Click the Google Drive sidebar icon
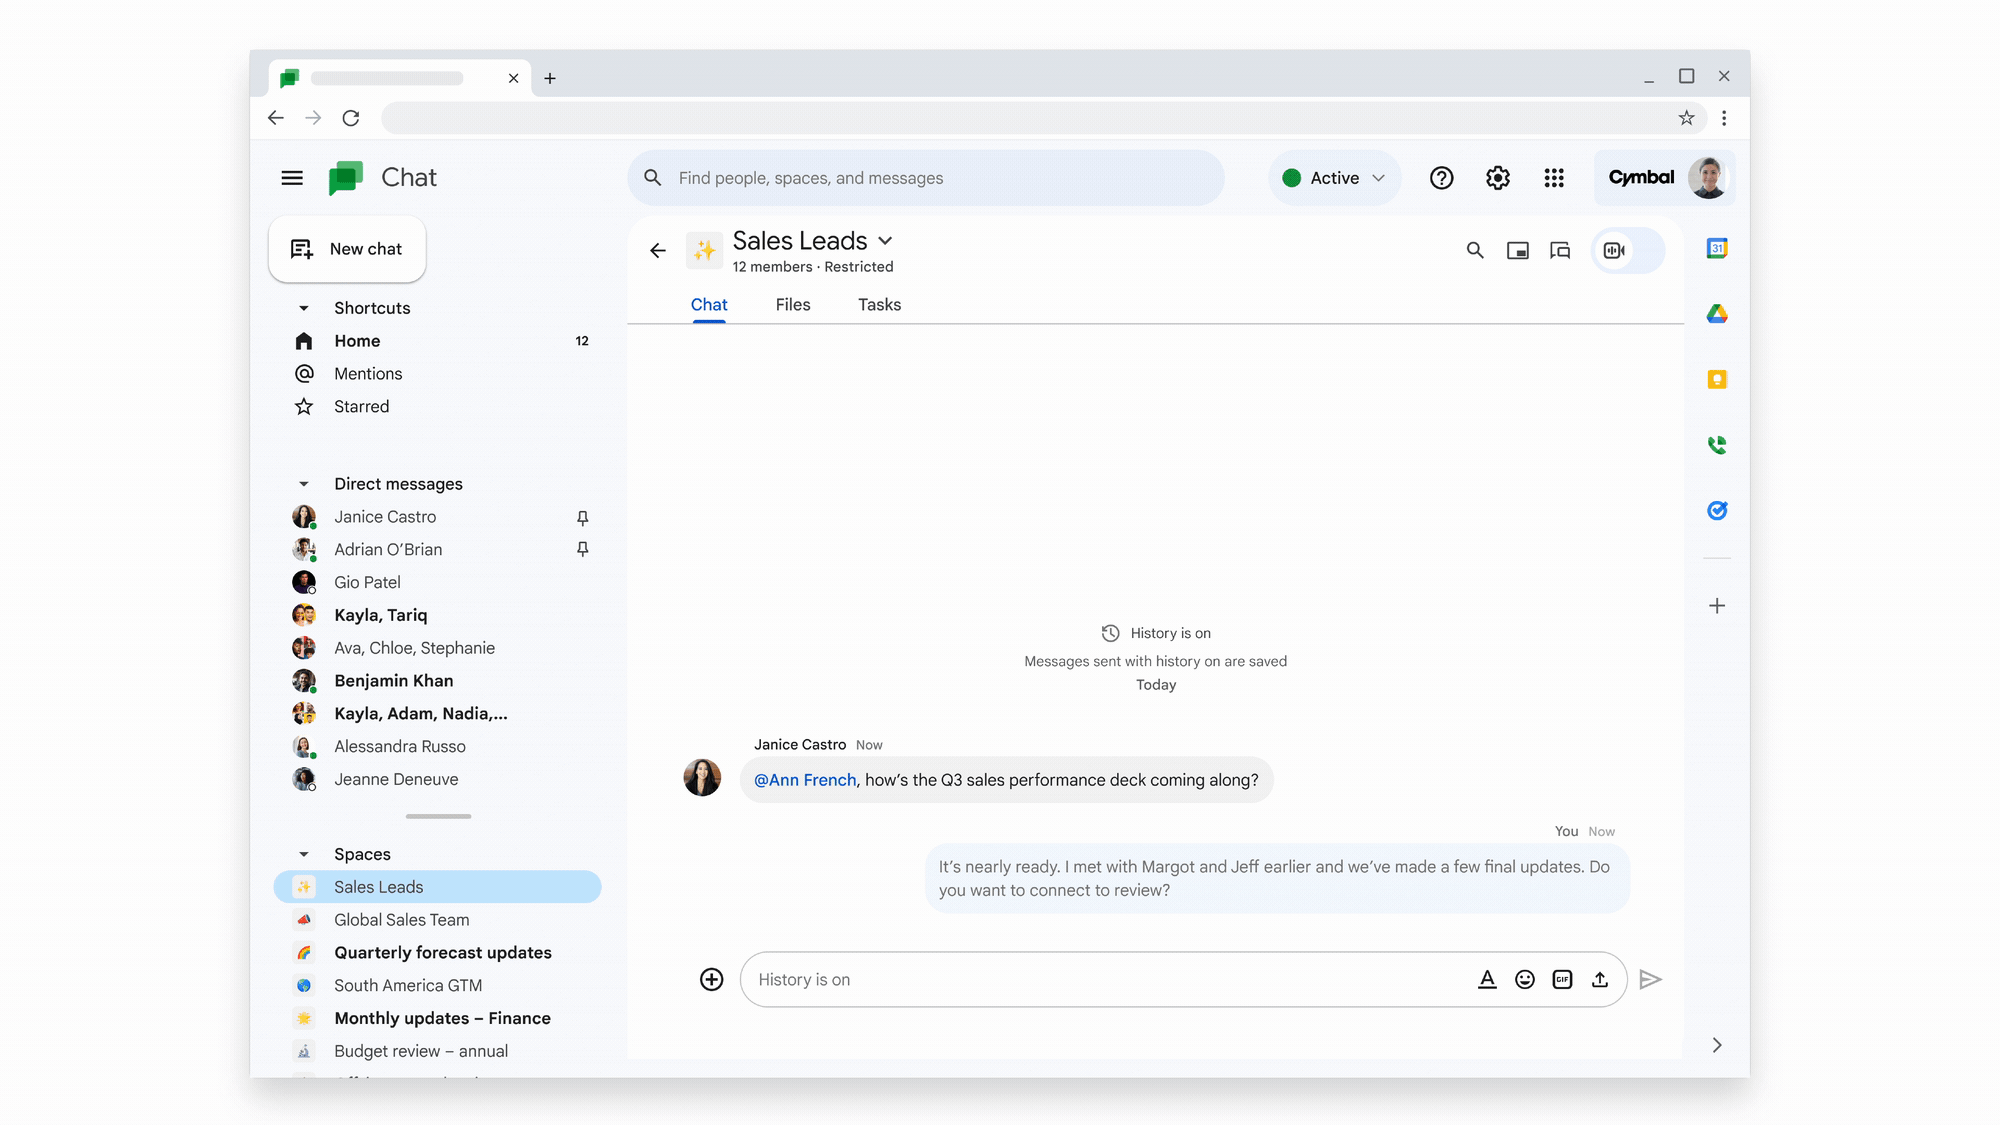2000x1125 pixels. tap(1716, 313)
